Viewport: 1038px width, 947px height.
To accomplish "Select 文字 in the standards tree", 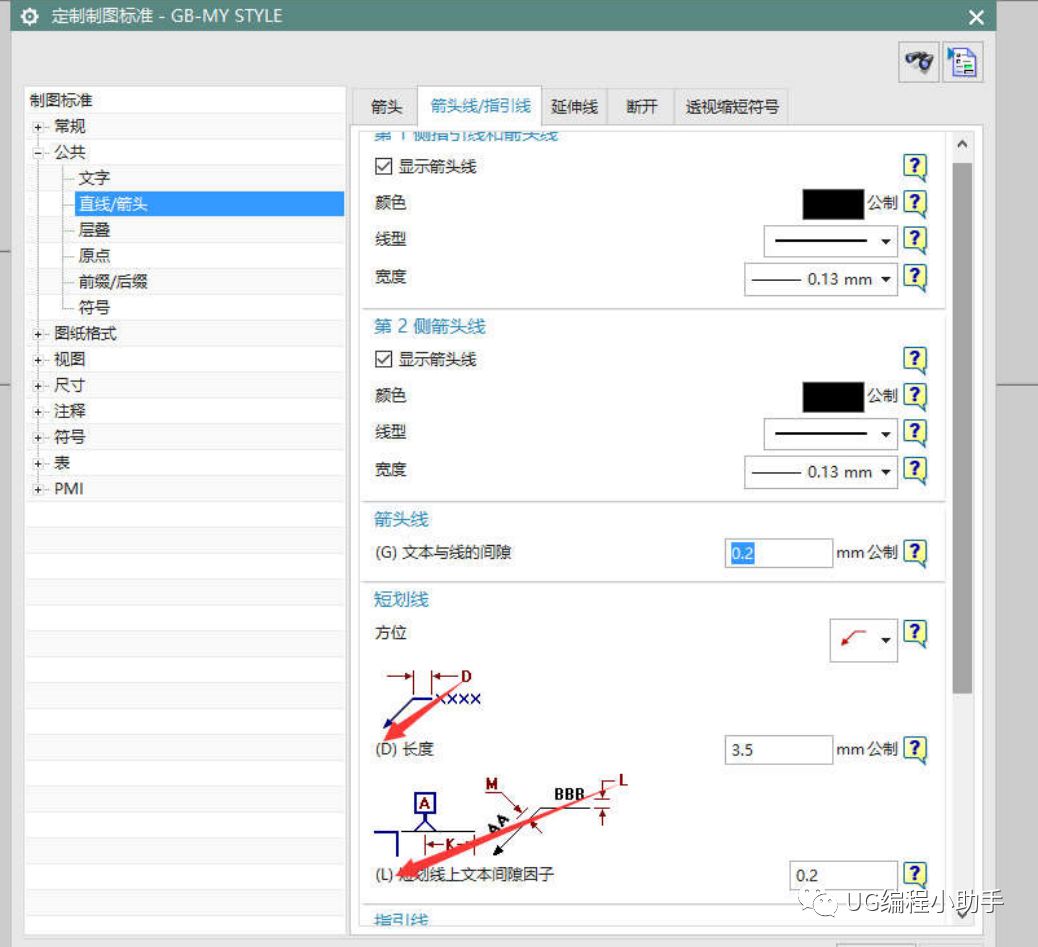I will (93, 177).
